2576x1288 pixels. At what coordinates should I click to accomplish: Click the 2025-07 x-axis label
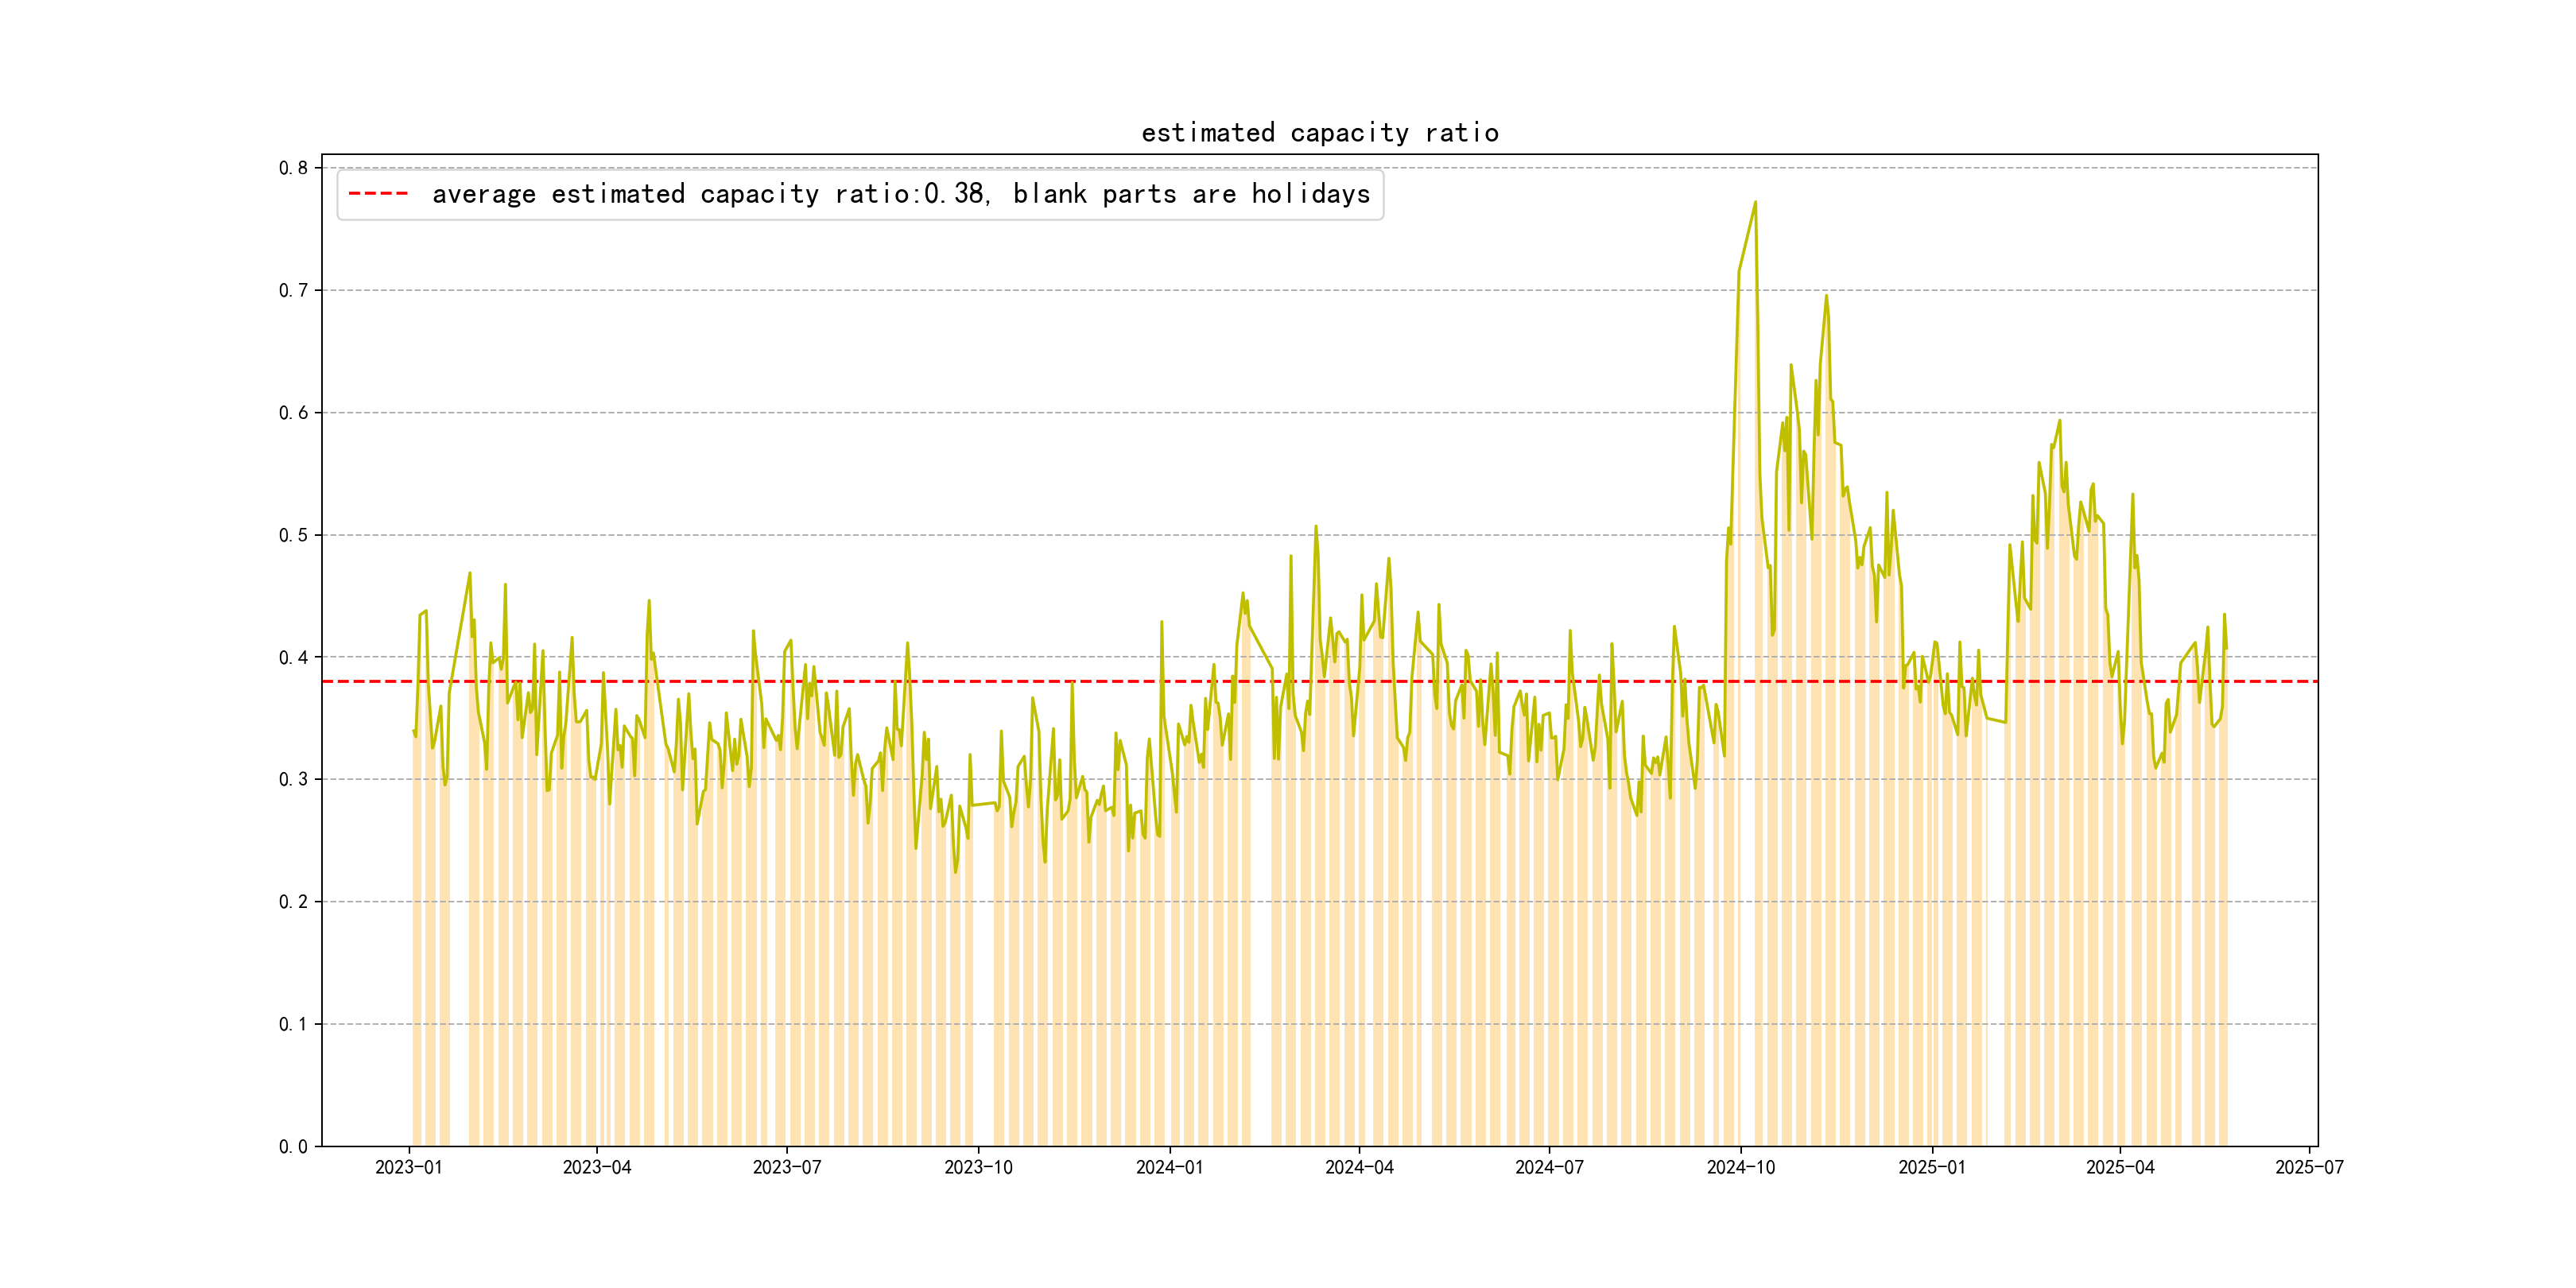click(2309, 1167)
